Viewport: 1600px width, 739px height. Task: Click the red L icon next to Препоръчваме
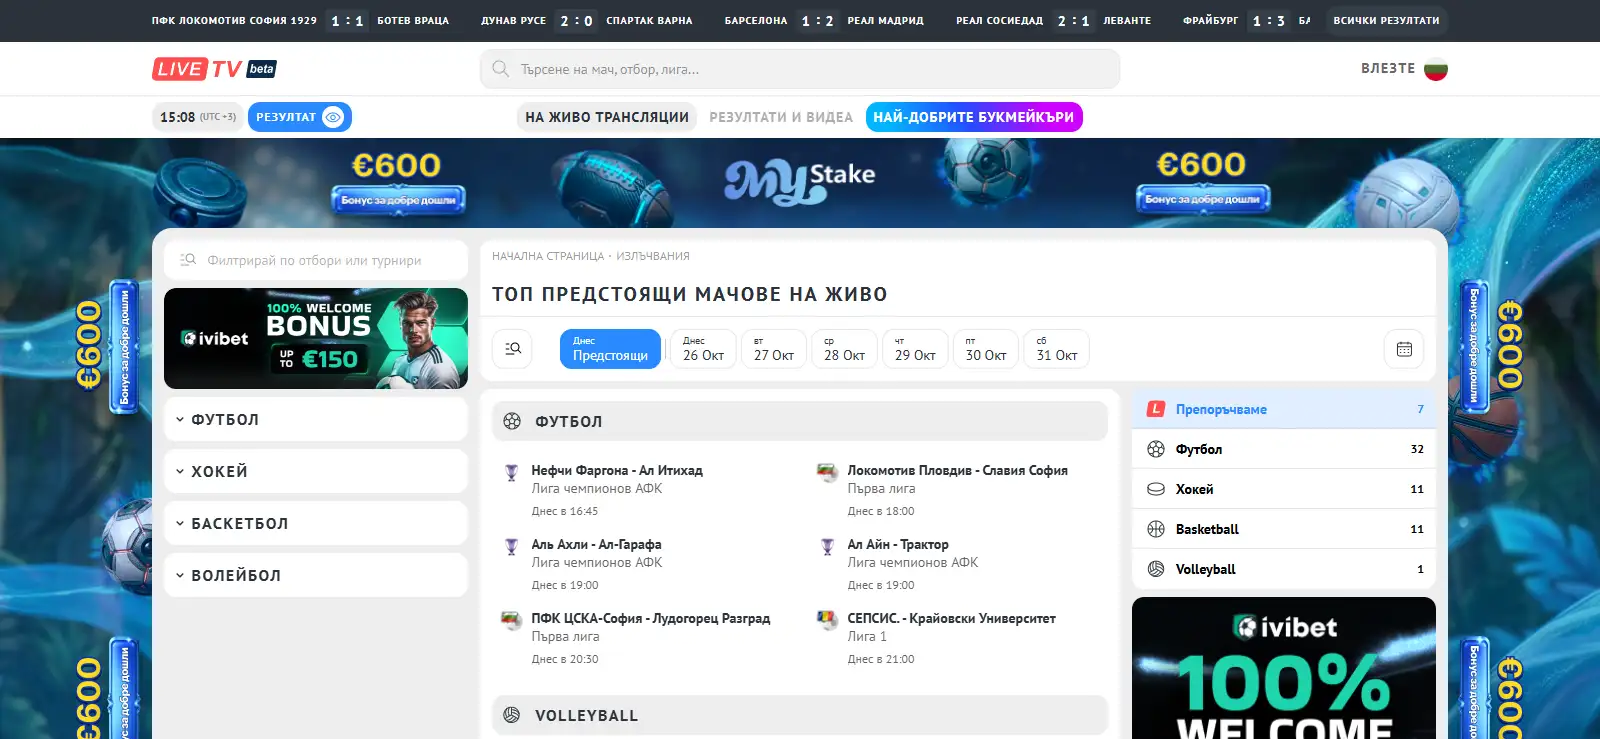[x=1156, y=409]
